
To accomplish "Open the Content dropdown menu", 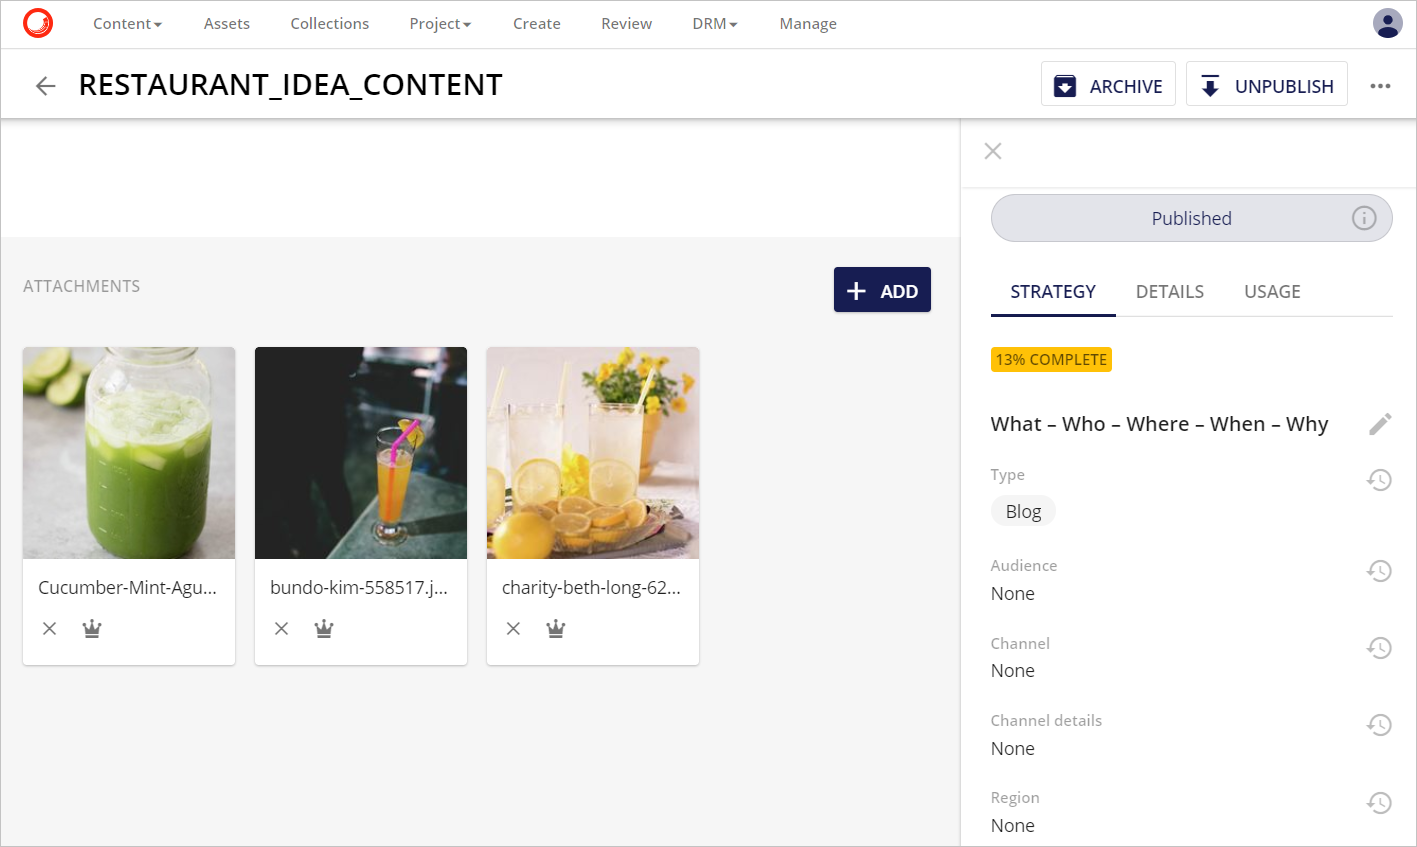I will [x=127, y=23].
